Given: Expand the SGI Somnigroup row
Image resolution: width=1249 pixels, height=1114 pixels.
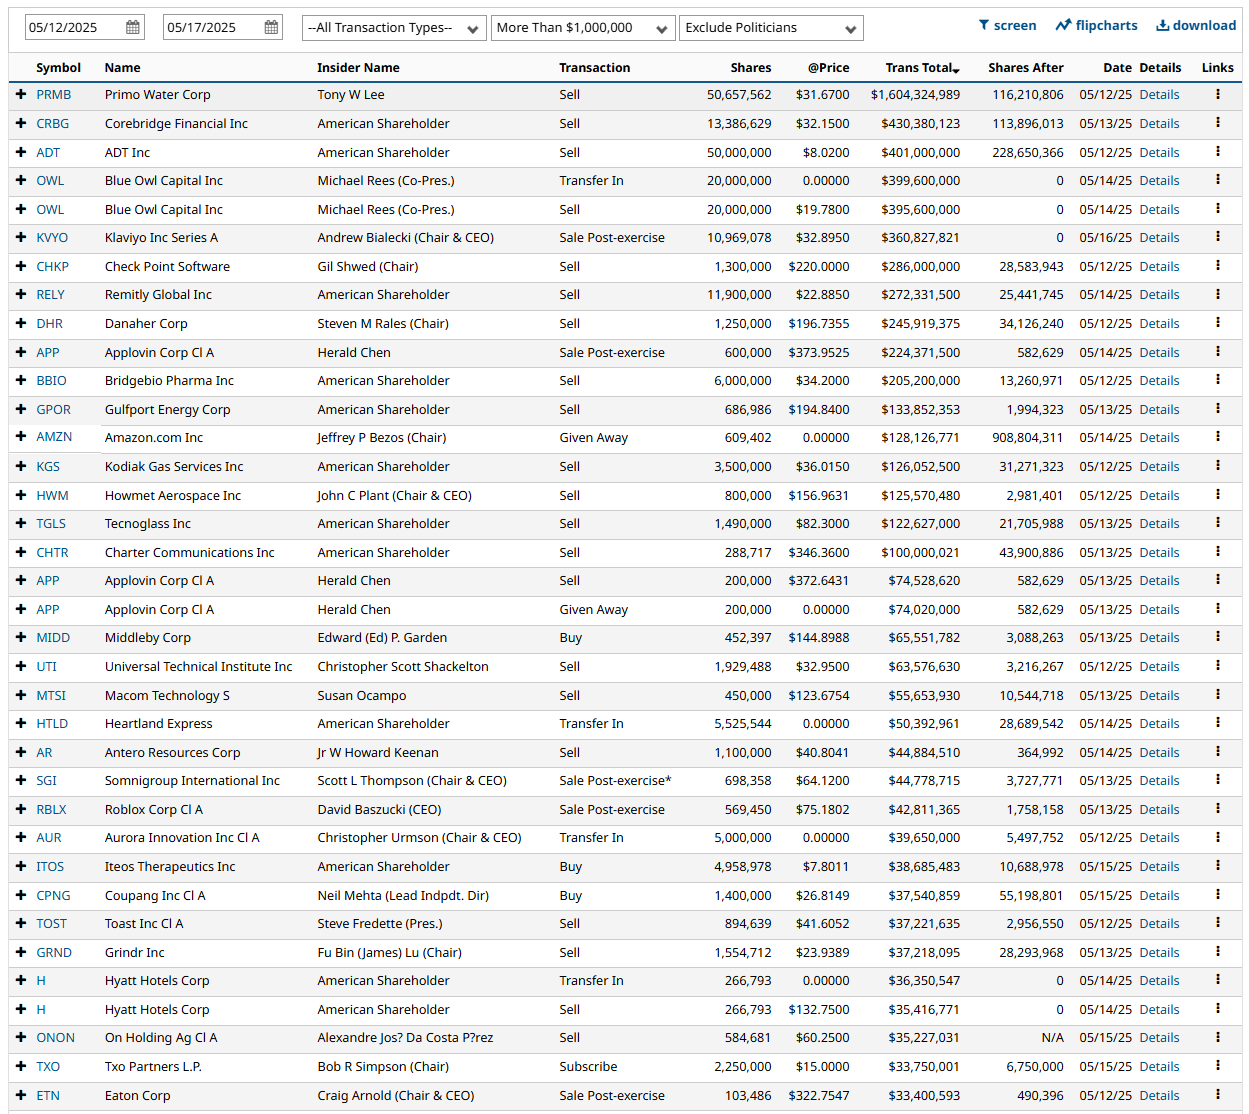Looking at the screenshot, I should (21, 781).
